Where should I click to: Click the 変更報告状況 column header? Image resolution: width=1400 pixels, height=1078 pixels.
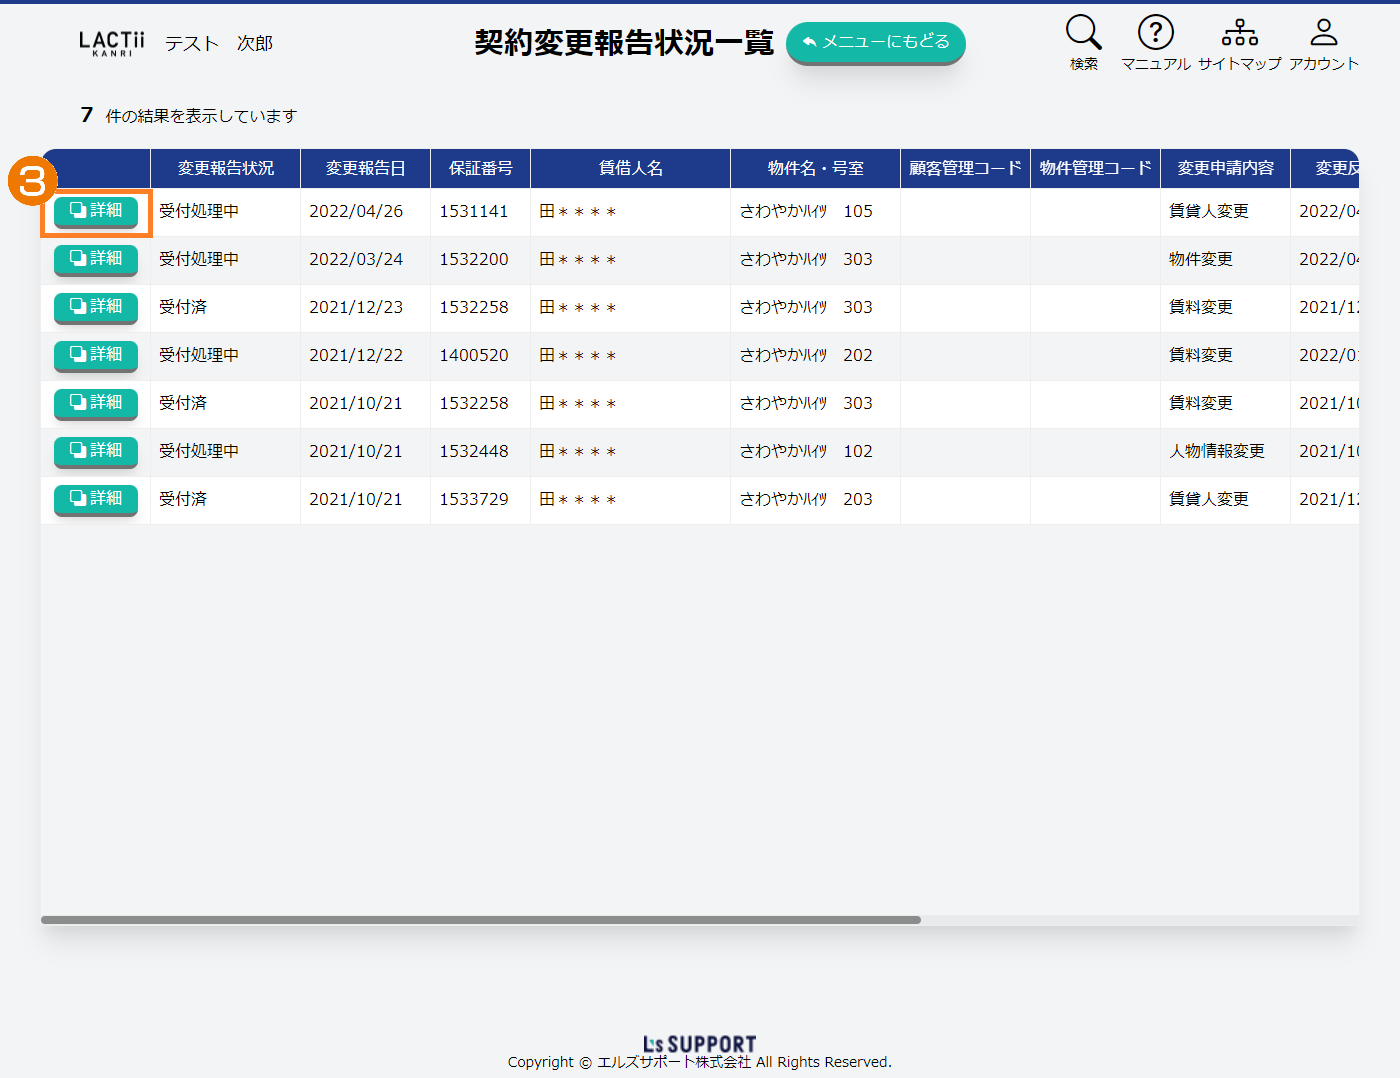[x=225, y=168]
